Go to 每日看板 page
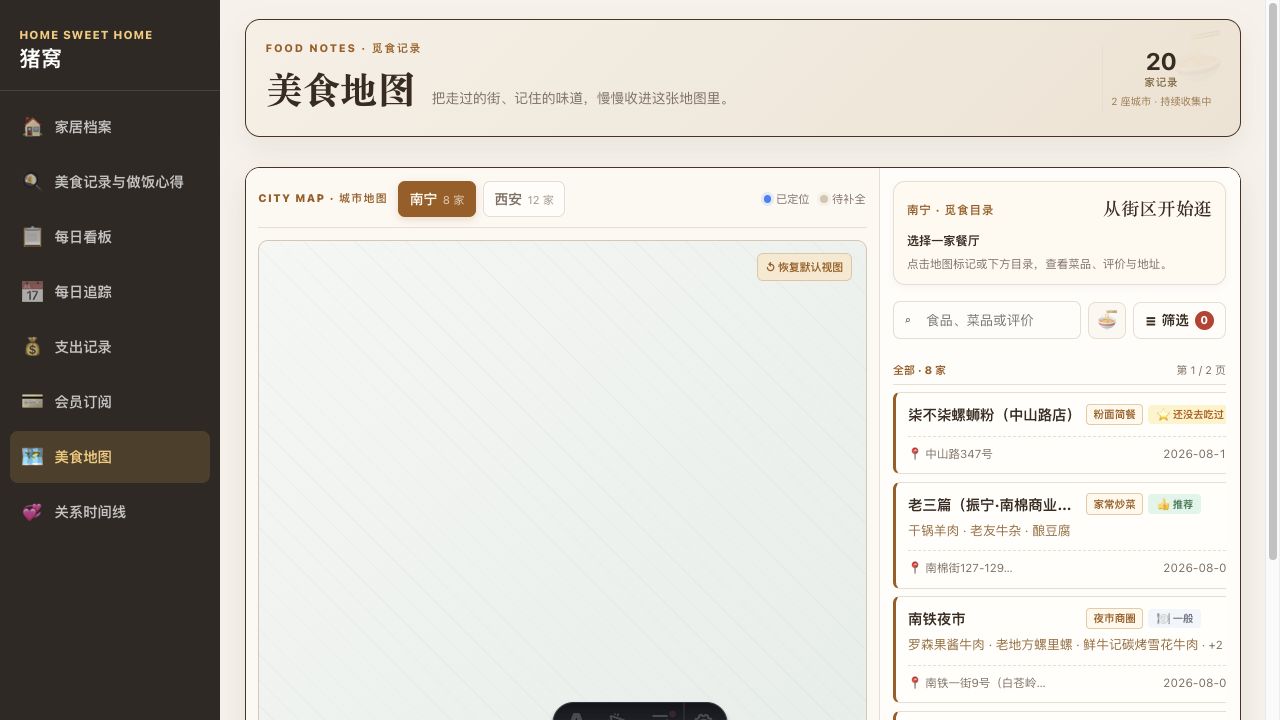 click(x=110, y=237)
